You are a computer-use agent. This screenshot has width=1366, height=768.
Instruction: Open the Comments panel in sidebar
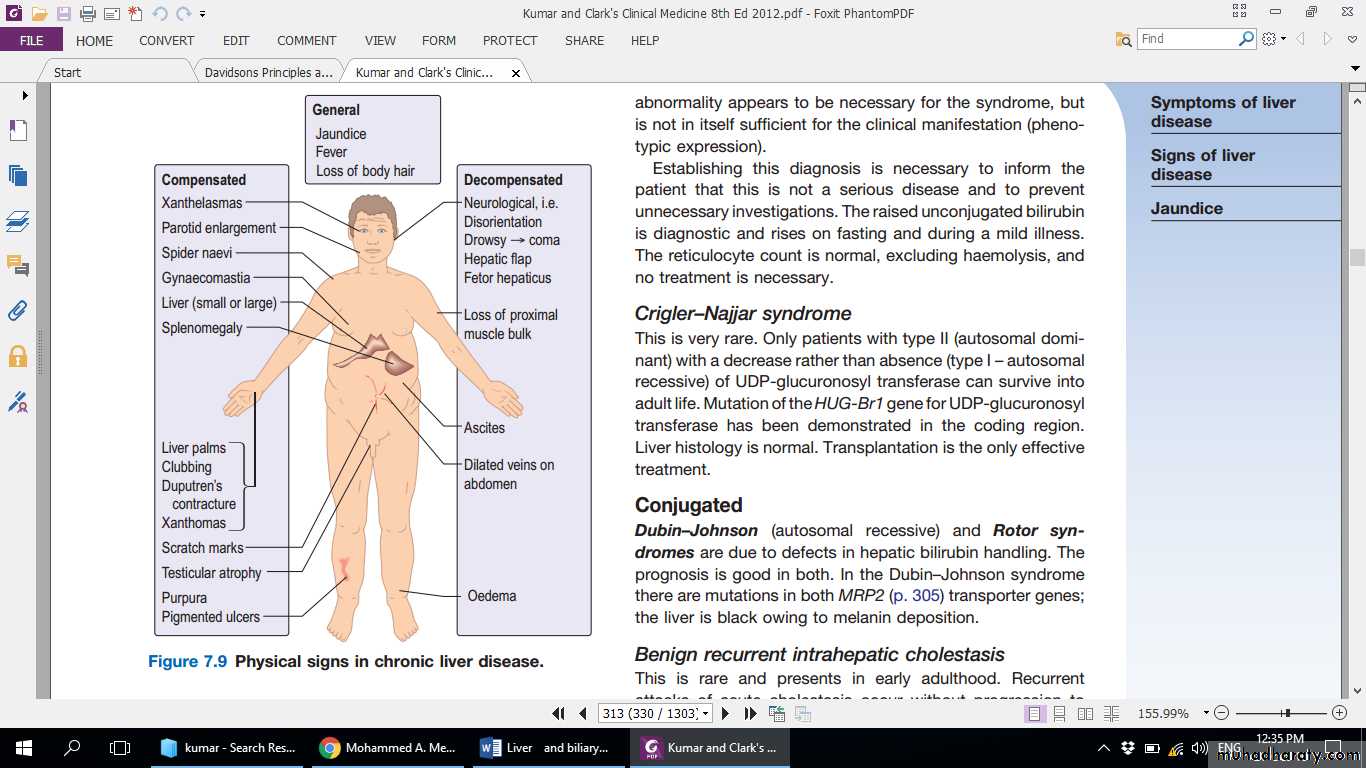coord(18,265)
